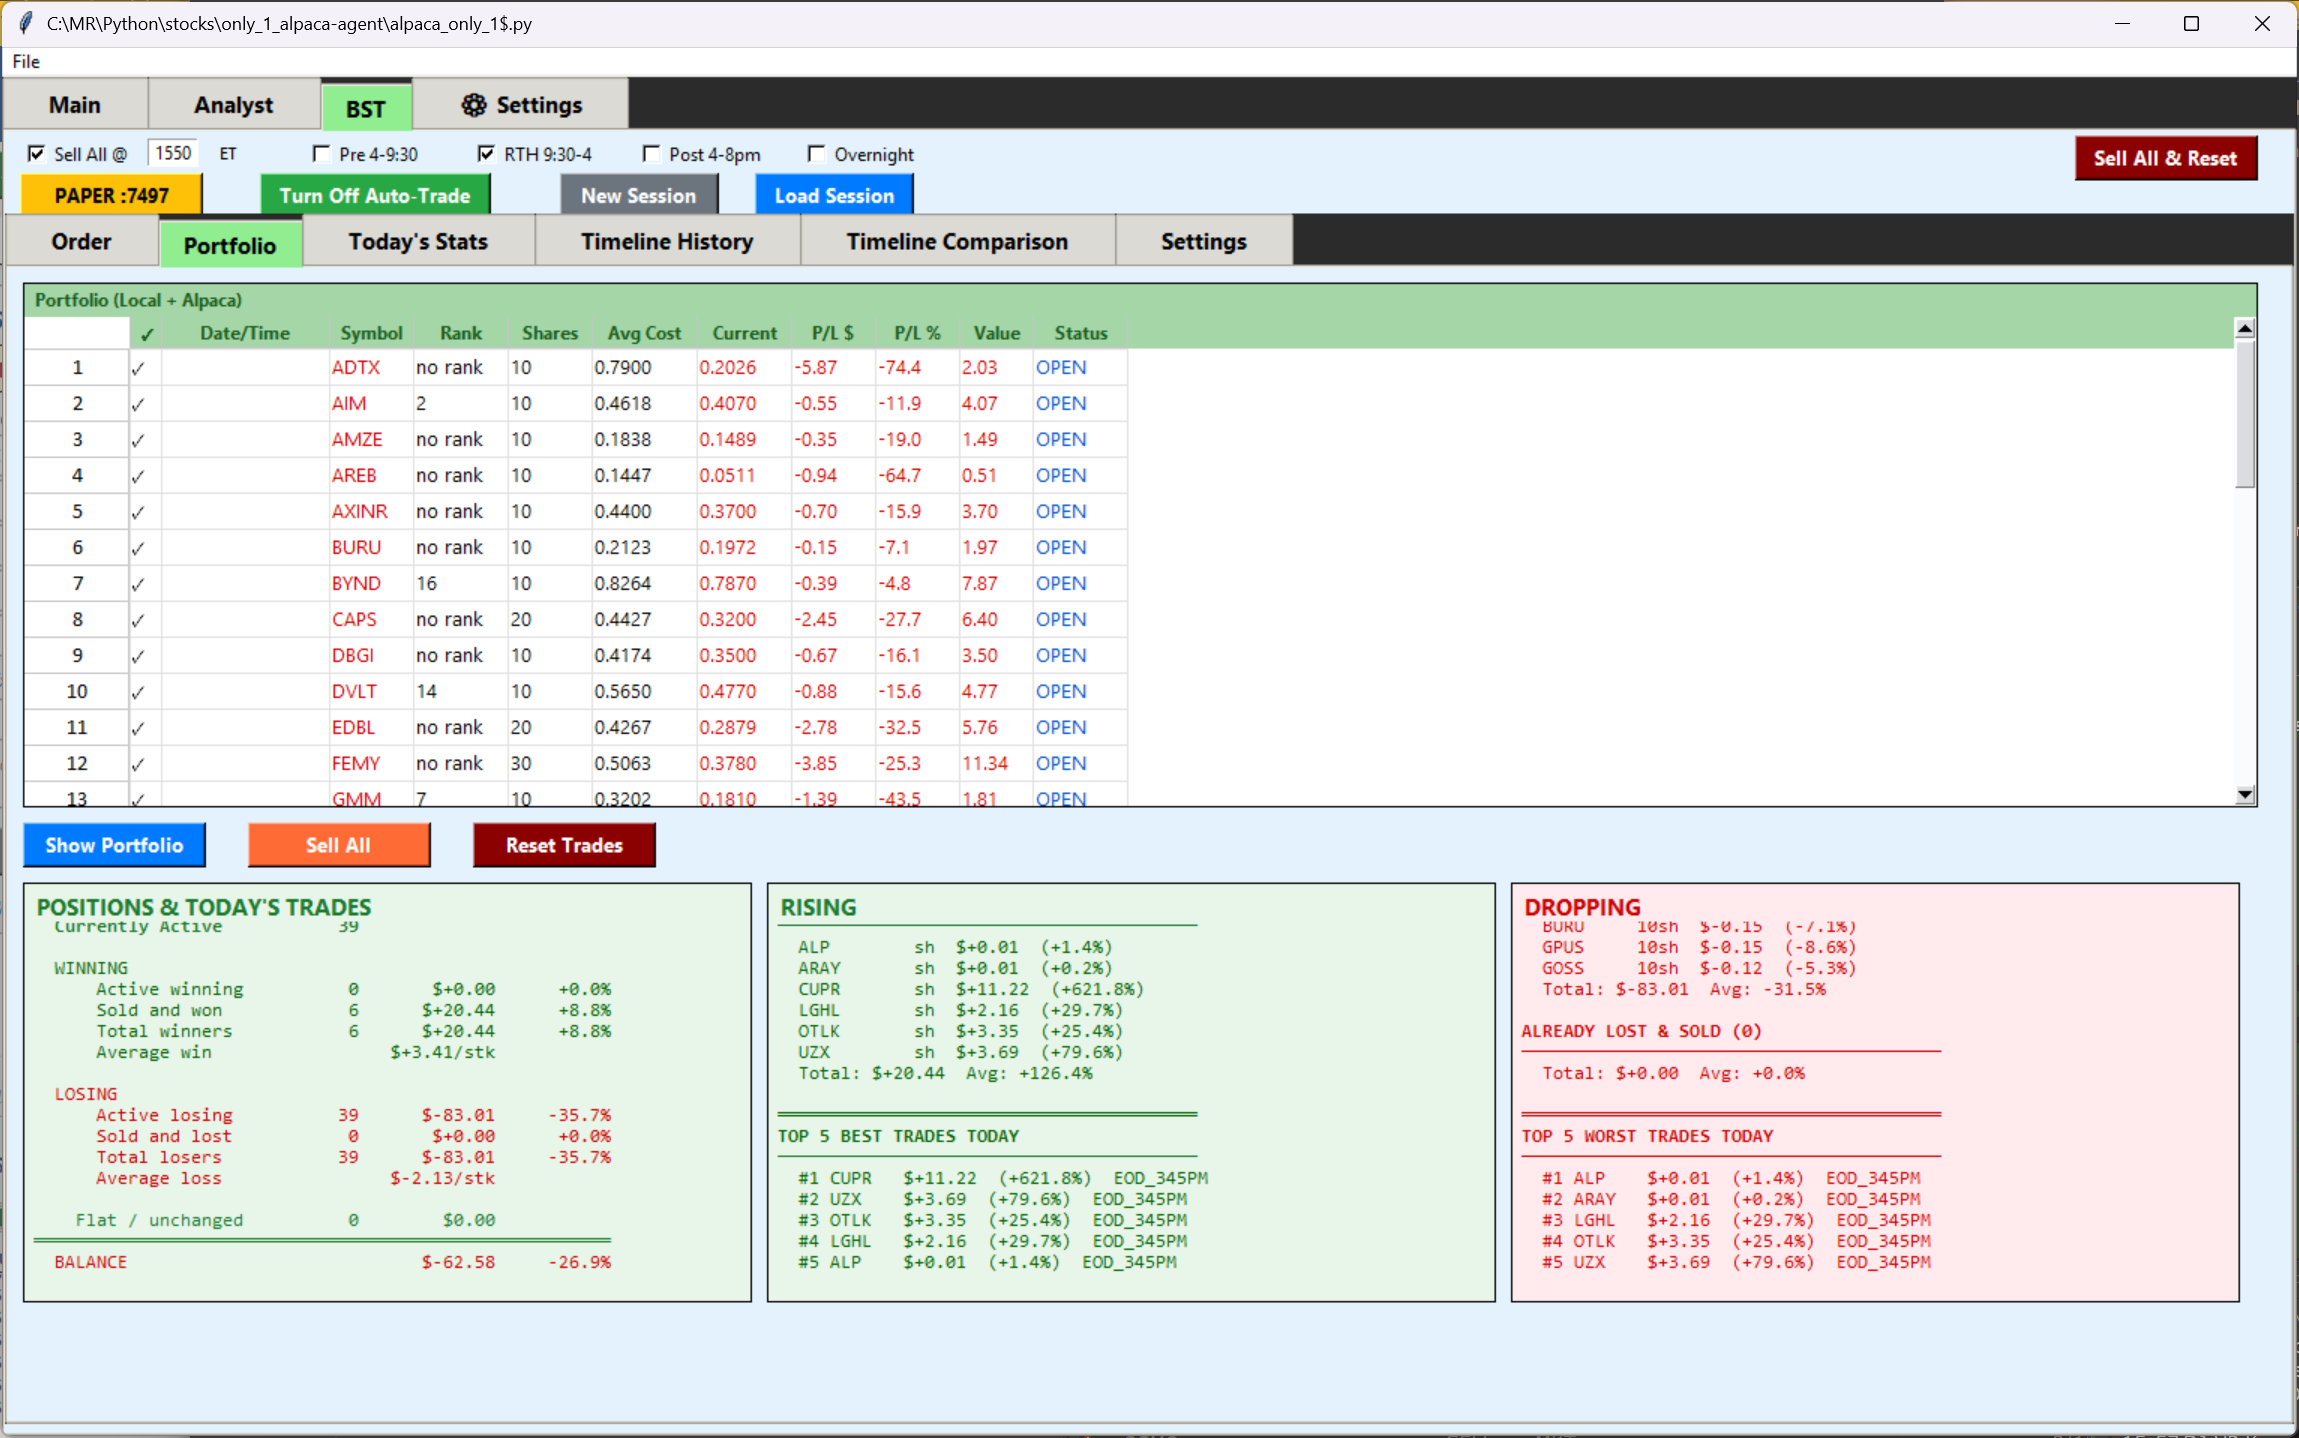2299x1438 pixels.
Task: Enable the Overnight checkbox
Action: click(816, 154)
